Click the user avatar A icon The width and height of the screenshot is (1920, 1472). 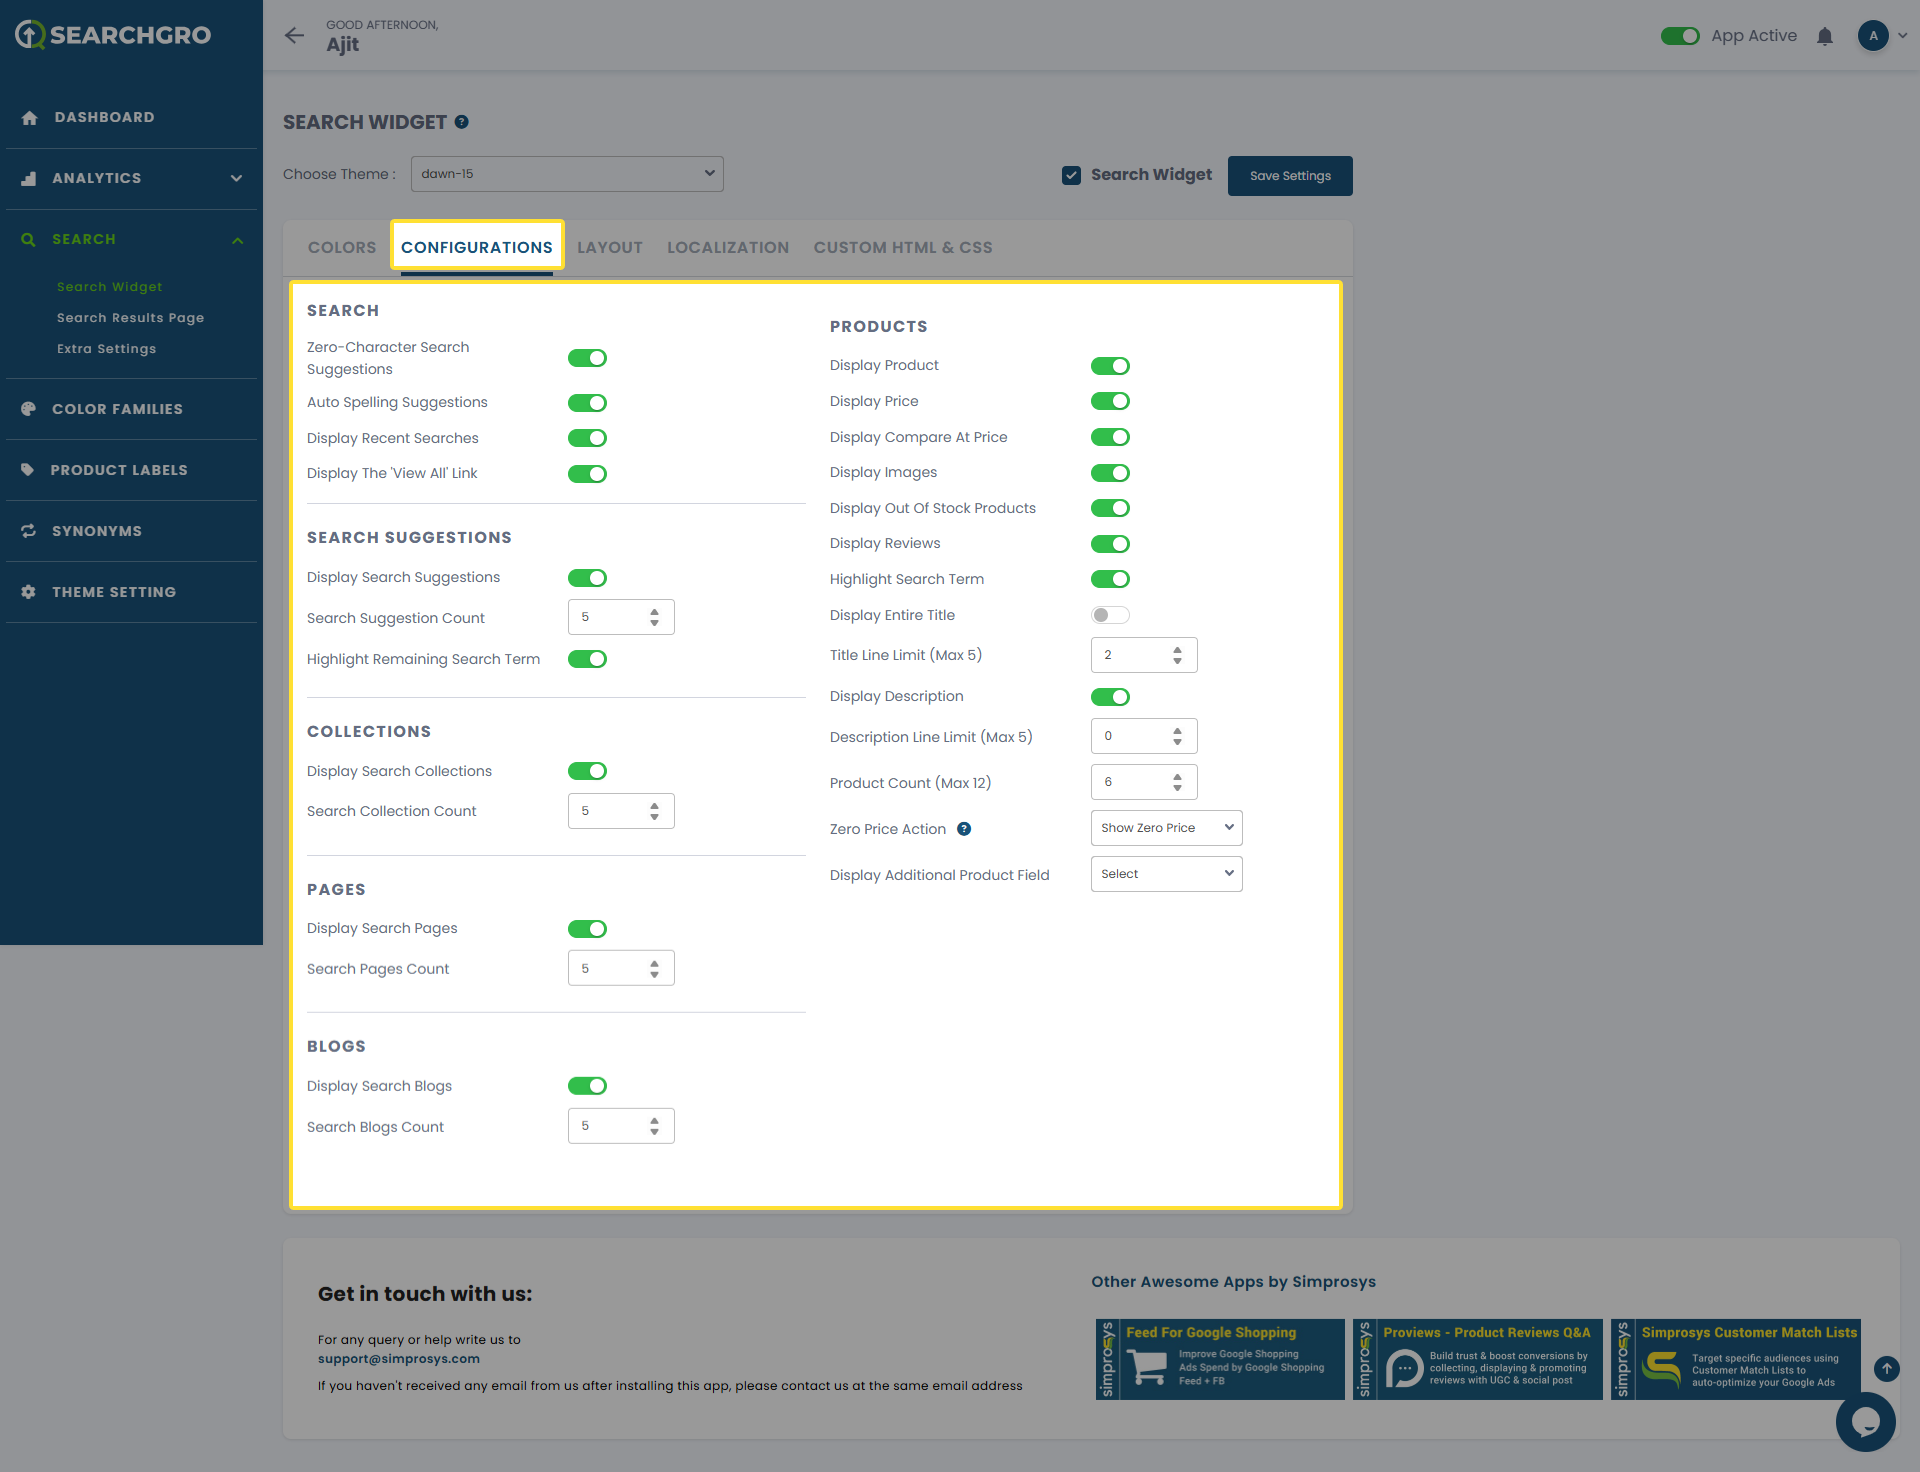click(x=1873, y=36)
